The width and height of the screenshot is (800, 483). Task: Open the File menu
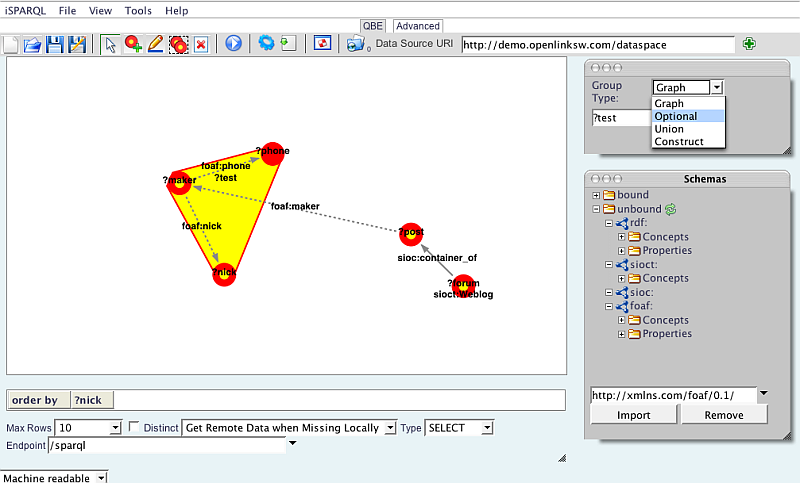(x=67, y=10)
